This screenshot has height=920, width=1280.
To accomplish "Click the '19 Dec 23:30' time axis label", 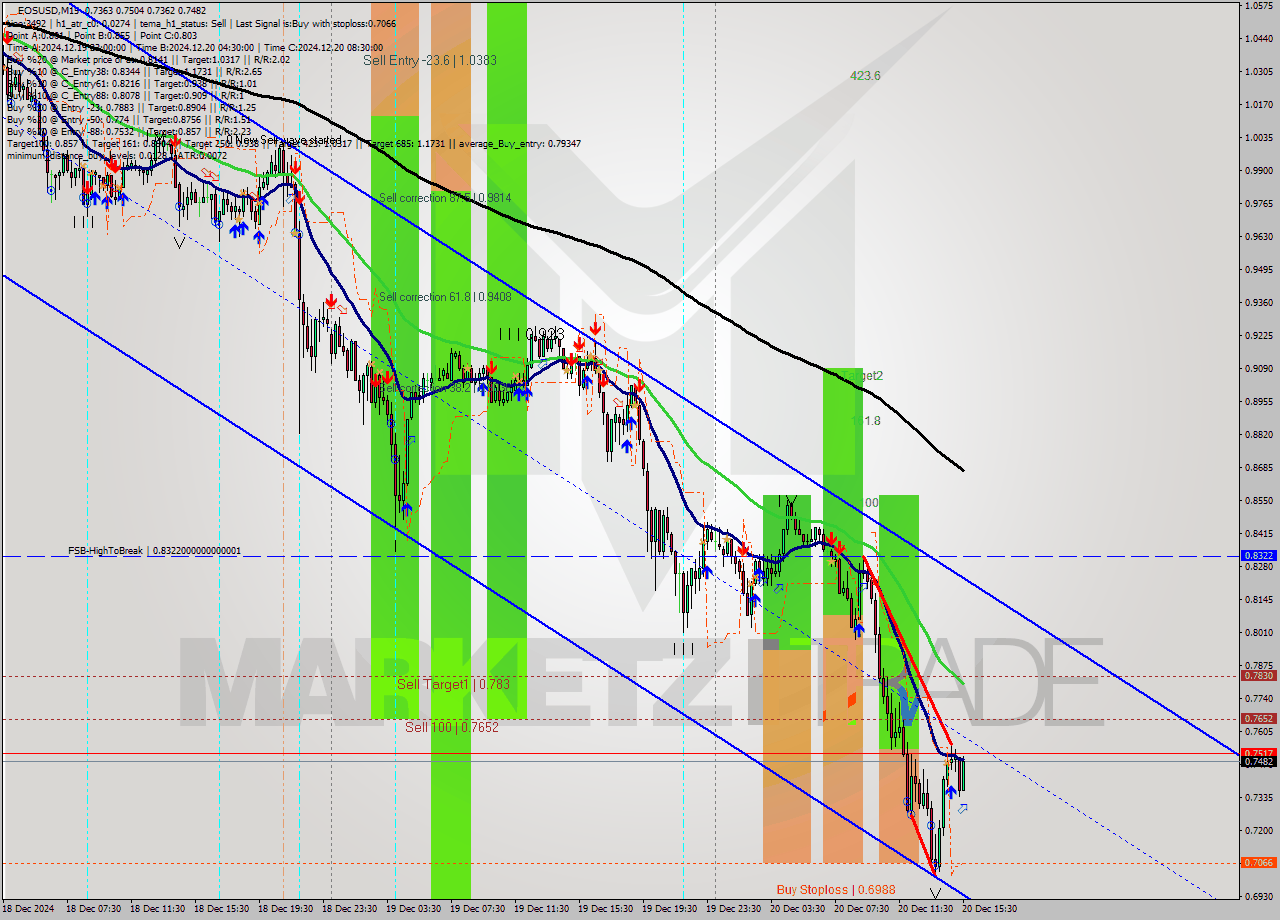I will coord(732,909).
